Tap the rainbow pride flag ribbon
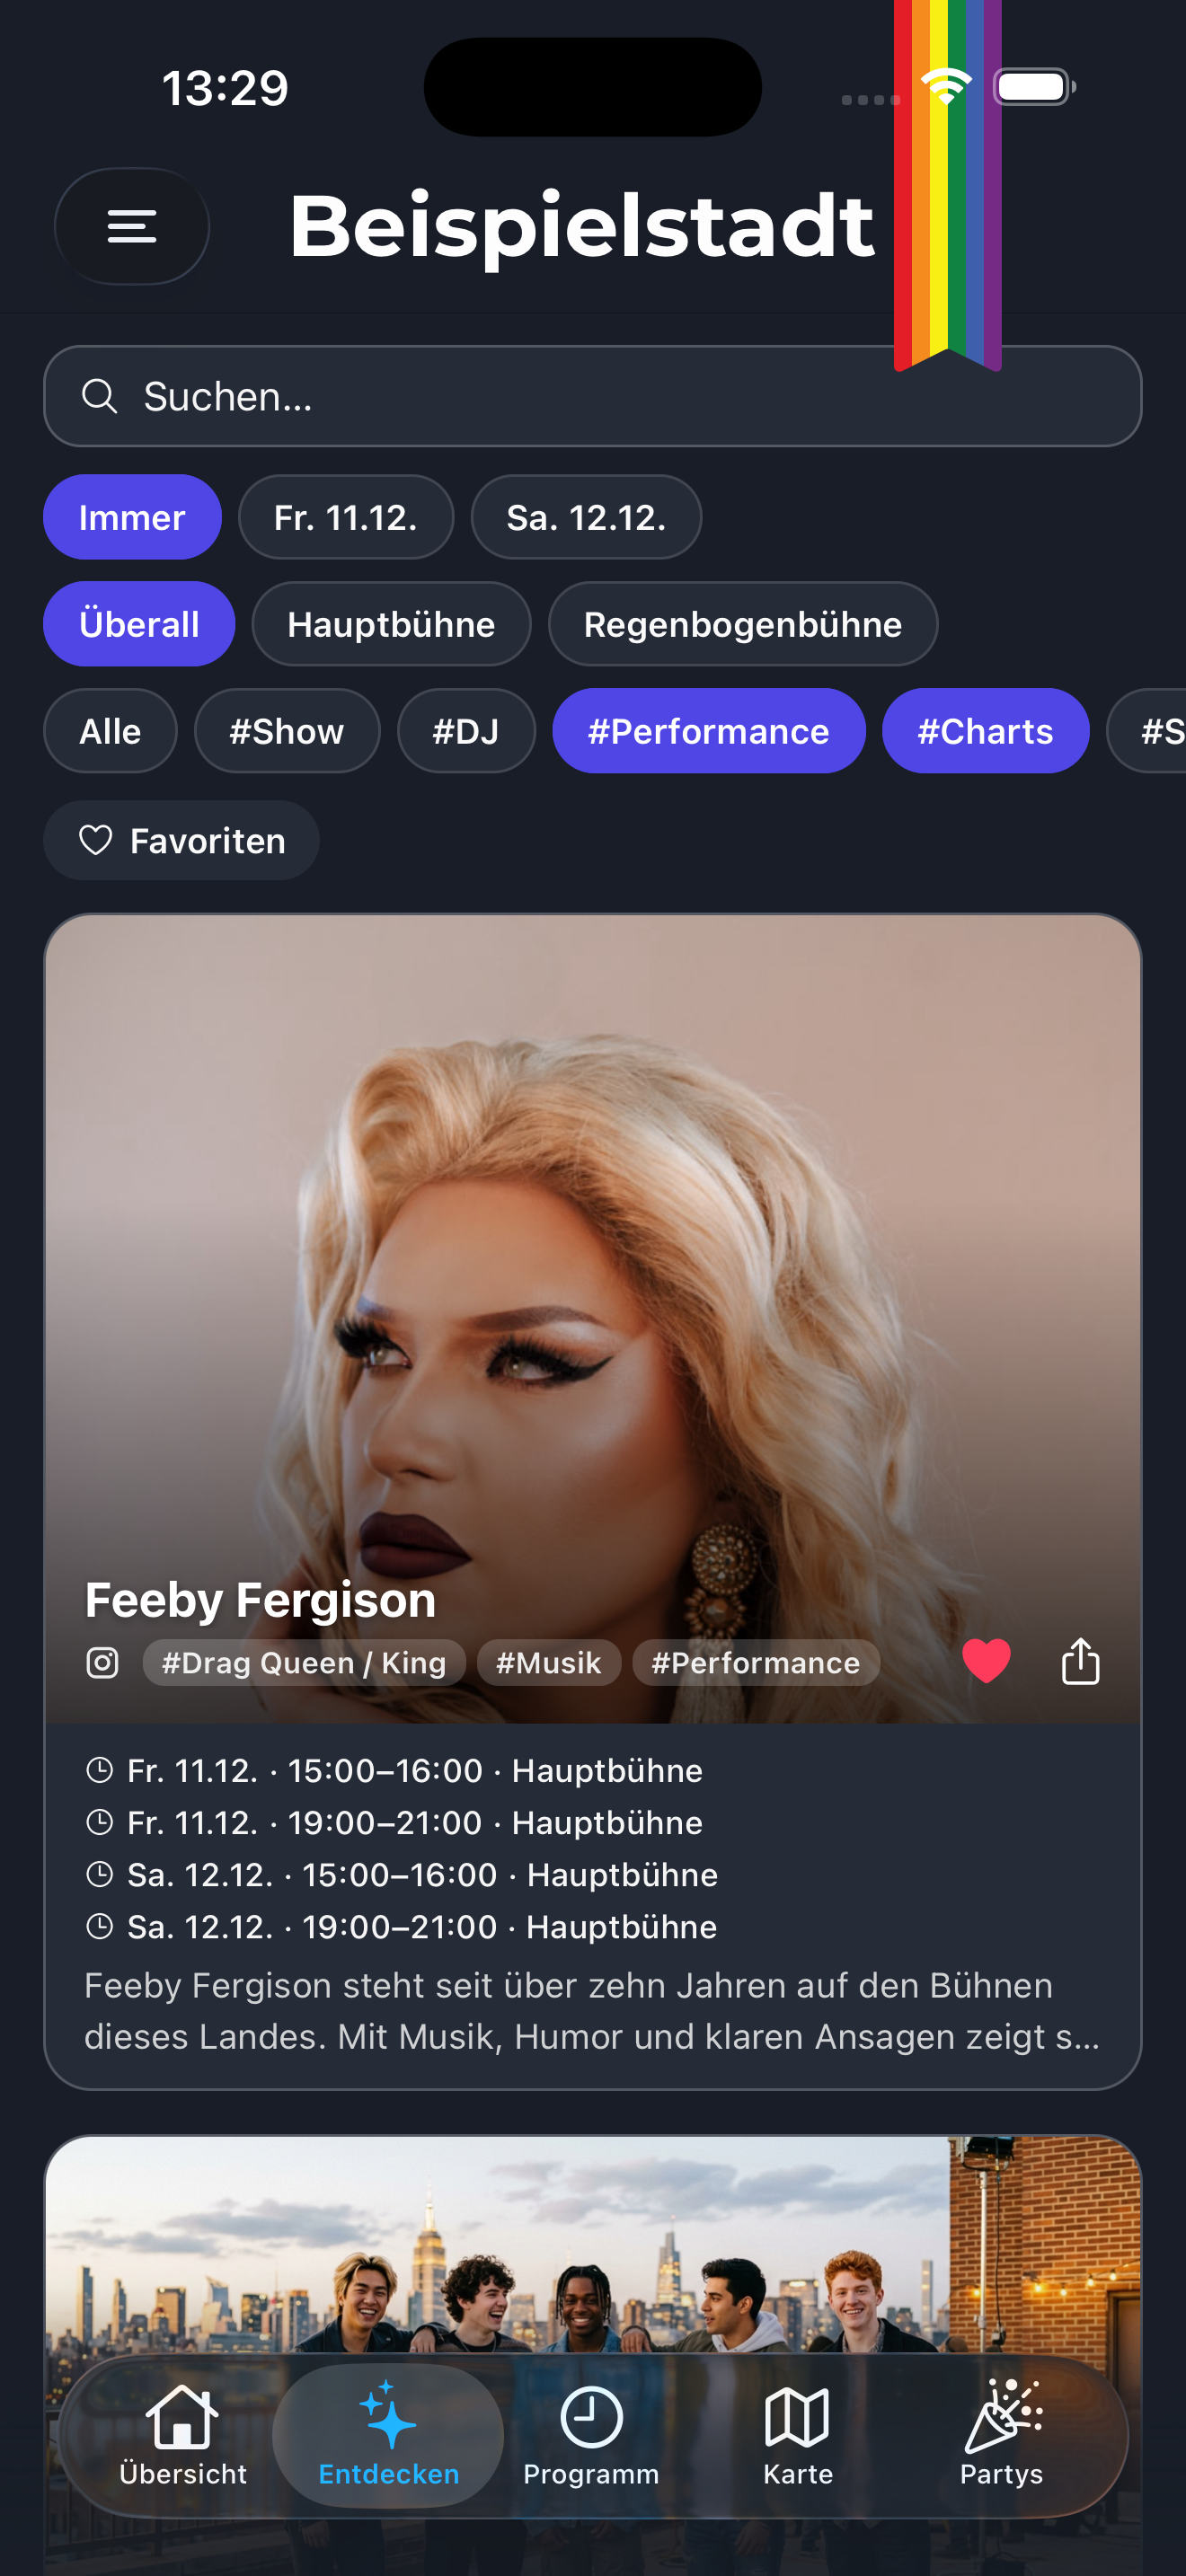The height and width of the screenshot is (2576, 1186). point(947,185)
